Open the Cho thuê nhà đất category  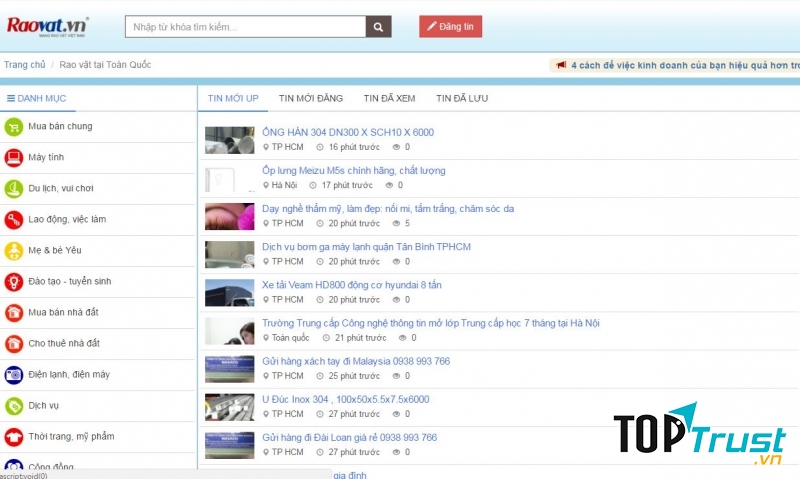click(64, 344)
